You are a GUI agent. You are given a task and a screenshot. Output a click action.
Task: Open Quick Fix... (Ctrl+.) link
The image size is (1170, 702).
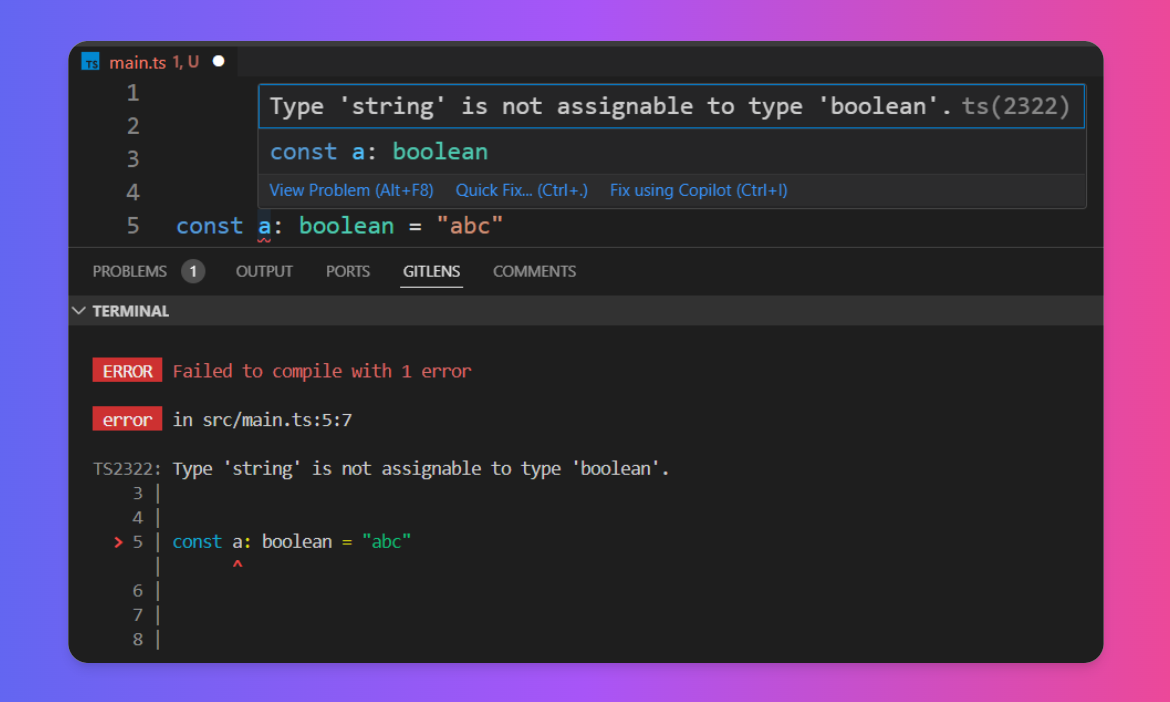522,190
